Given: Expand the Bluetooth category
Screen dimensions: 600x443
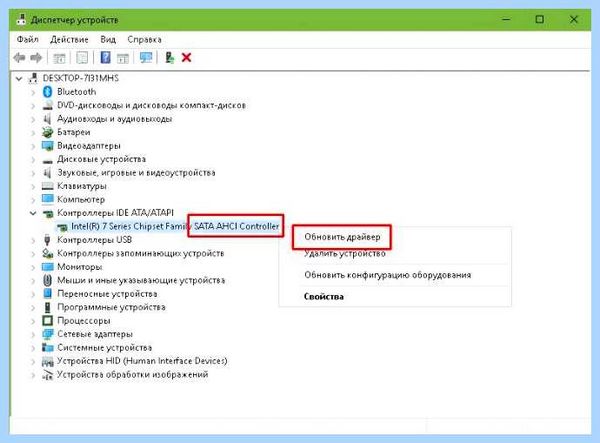Looking at the screenshot, I should pyautogui.click(x=33, y=92).
